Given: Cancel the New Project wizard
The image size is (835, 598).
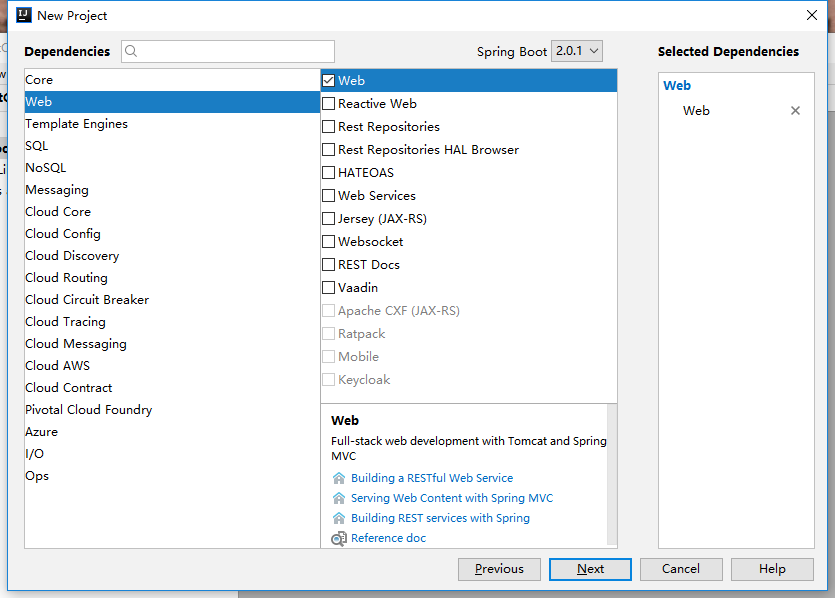Looking at the screenshot, I should (x=681, y=569).
